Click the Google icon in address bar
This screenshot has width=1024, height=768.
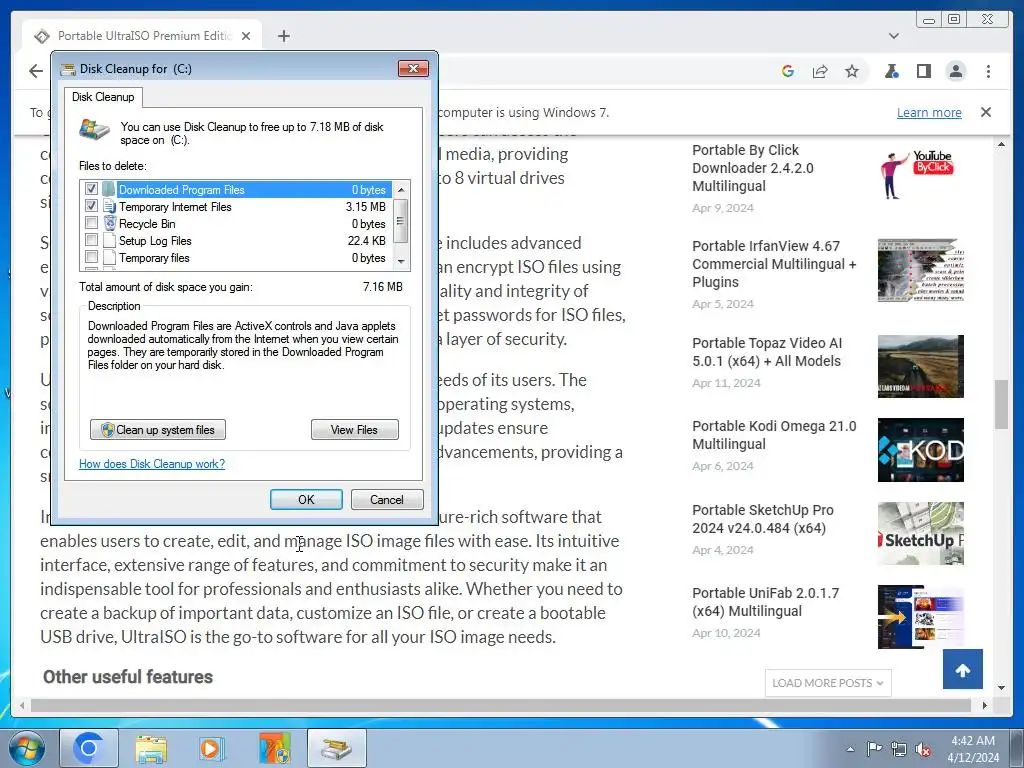click(x=788, y=71)
